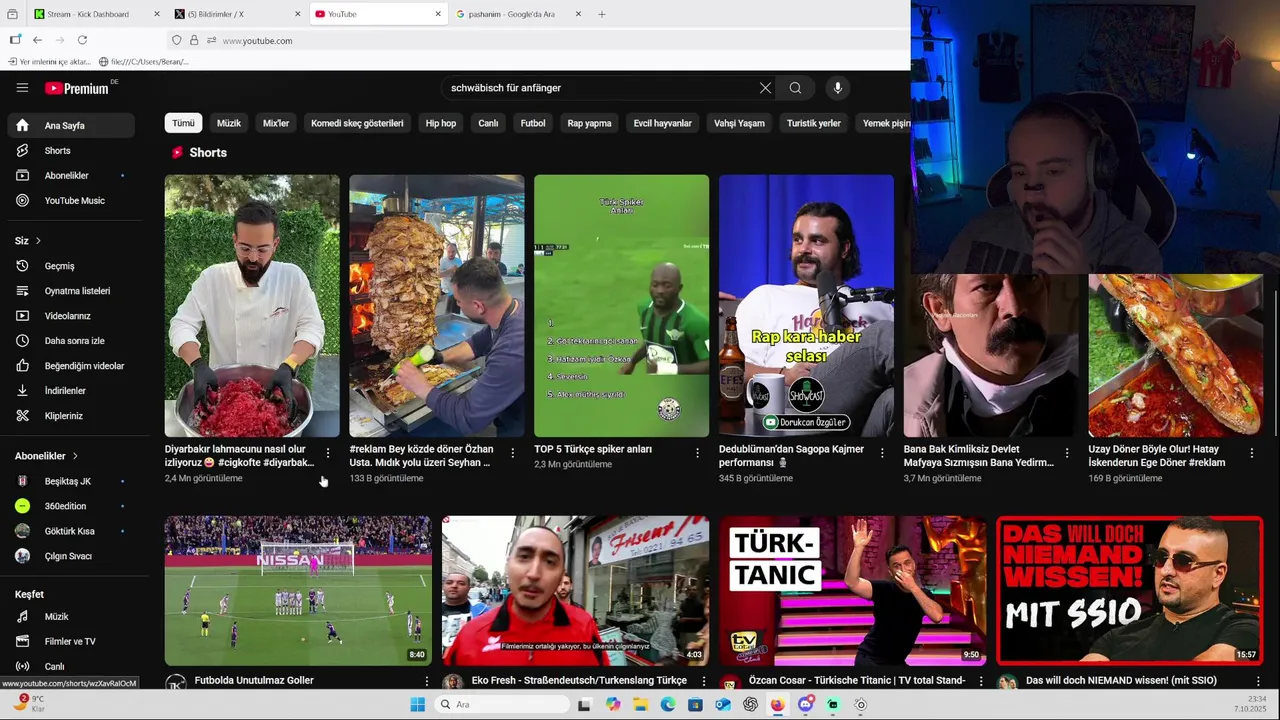Click the taskbar Ara search box
The width and height of the screenshot is (1280, 720).
point(503,705)
